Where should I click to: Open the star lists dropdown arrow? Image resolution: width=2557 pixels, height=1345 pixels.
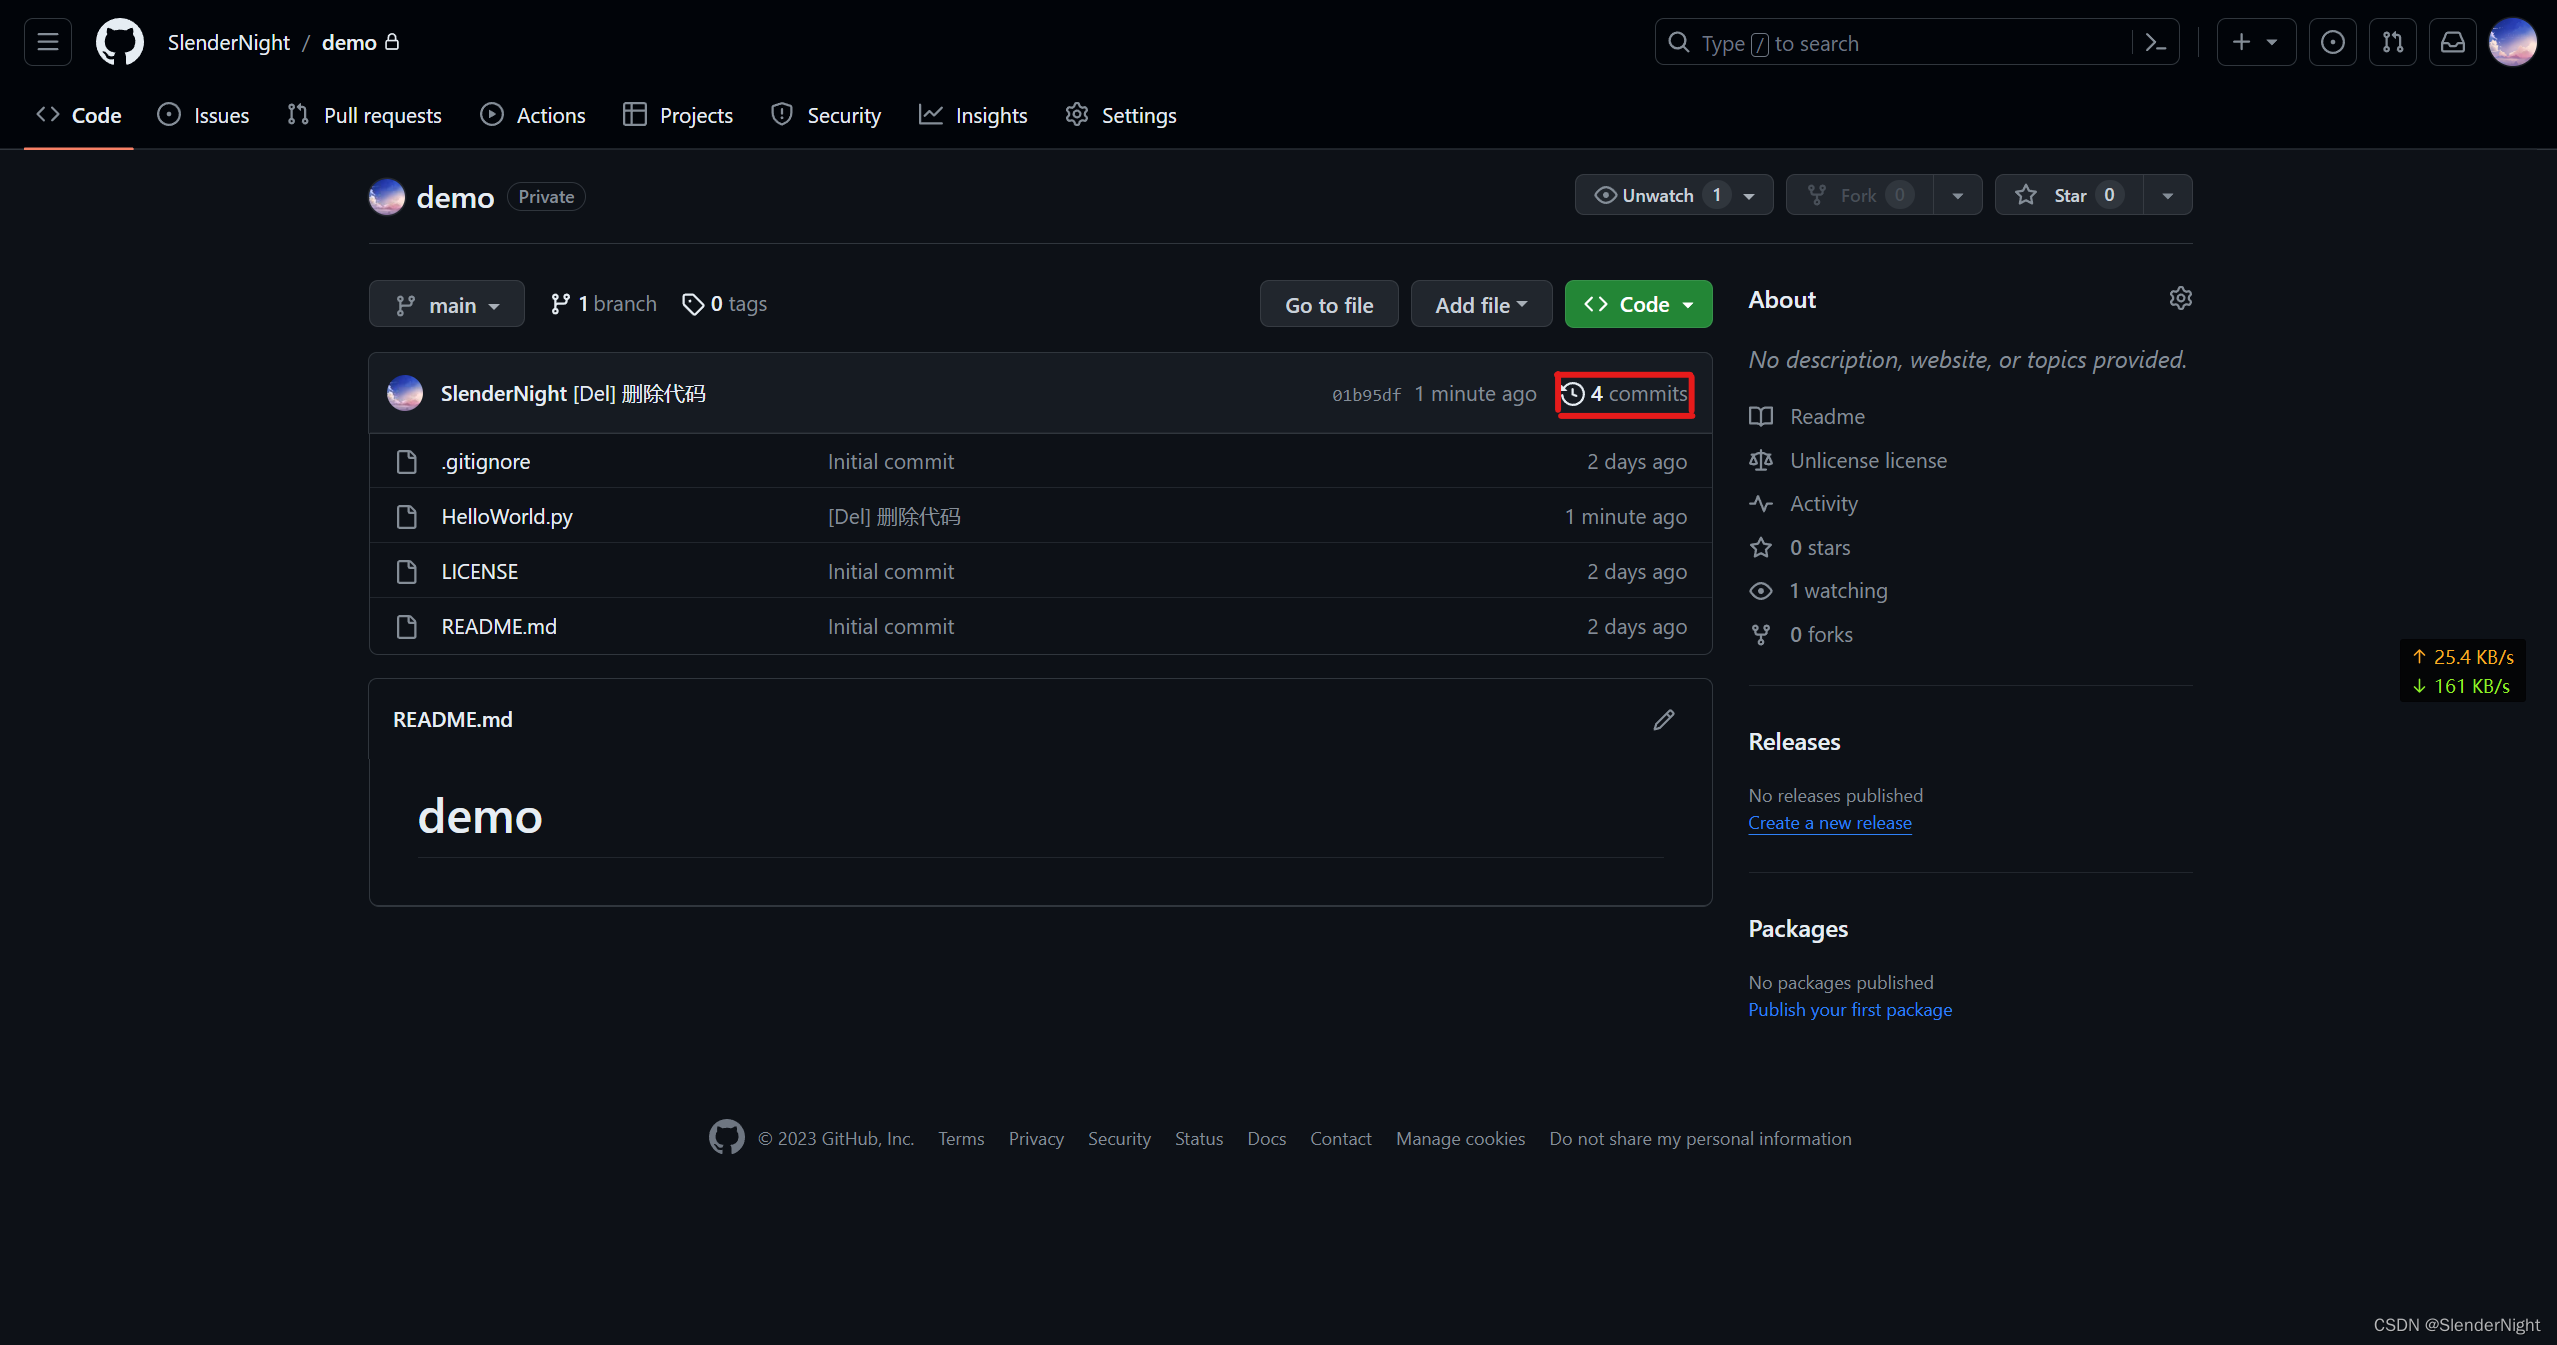tap(2167, 195)
